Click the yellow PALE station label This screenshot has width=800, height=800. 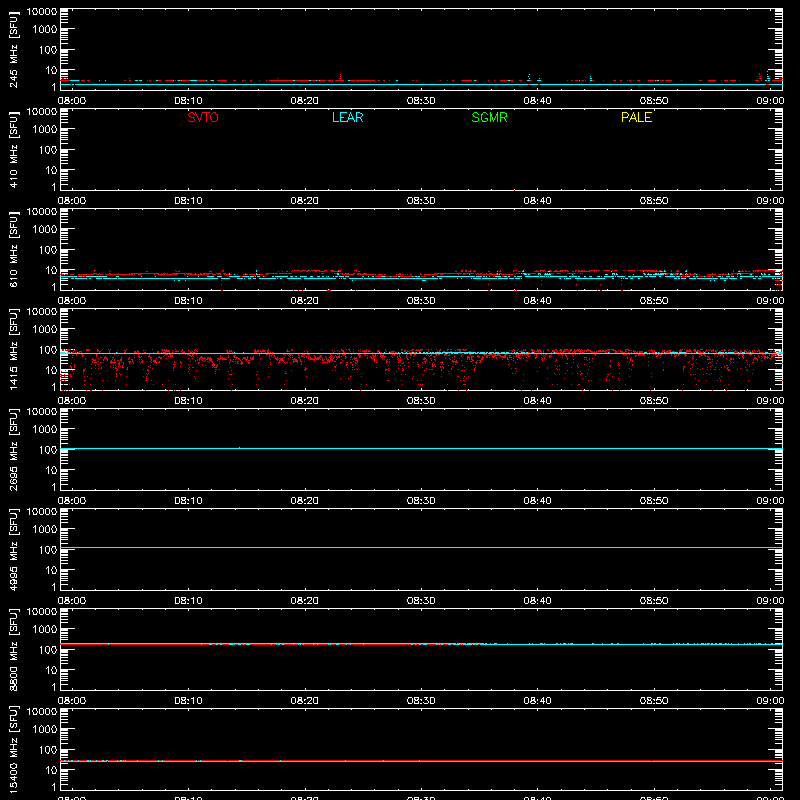point(636,117)
